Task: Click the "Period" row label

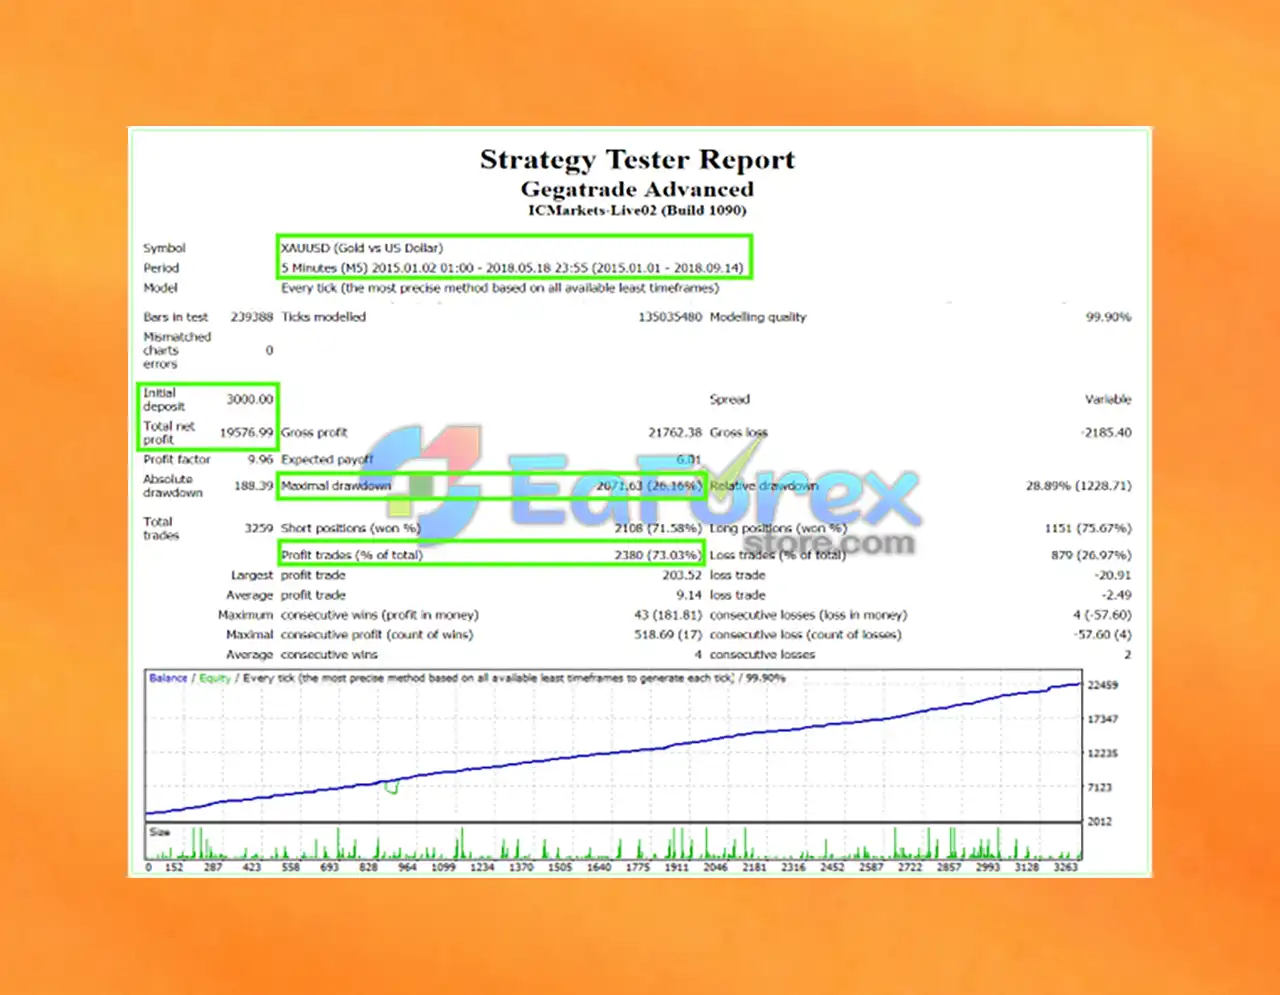Action: pos(161,268)
